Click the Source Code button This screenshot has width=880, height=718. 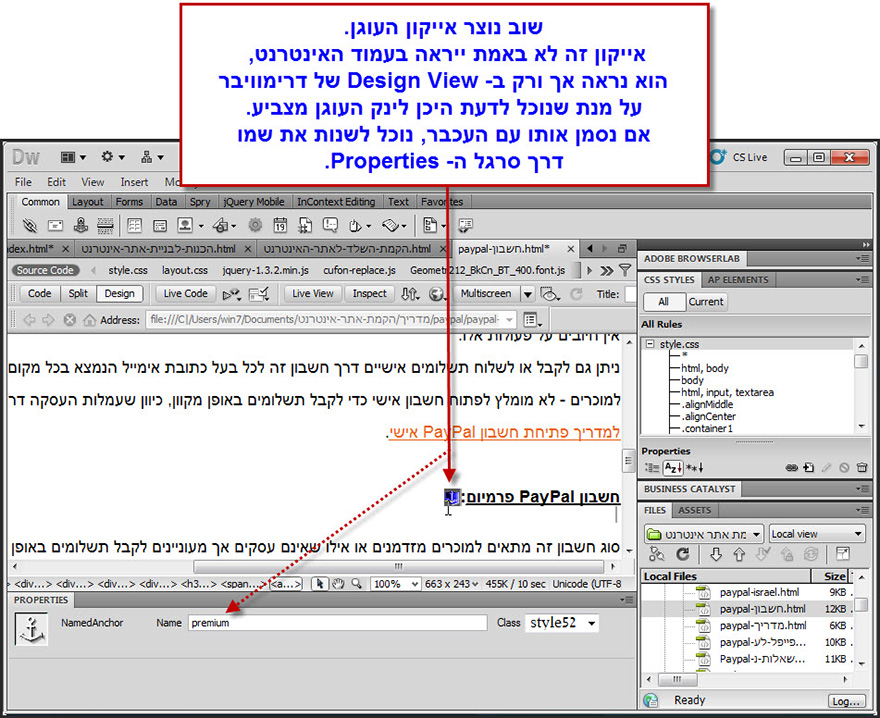click(x=45, y=270)
